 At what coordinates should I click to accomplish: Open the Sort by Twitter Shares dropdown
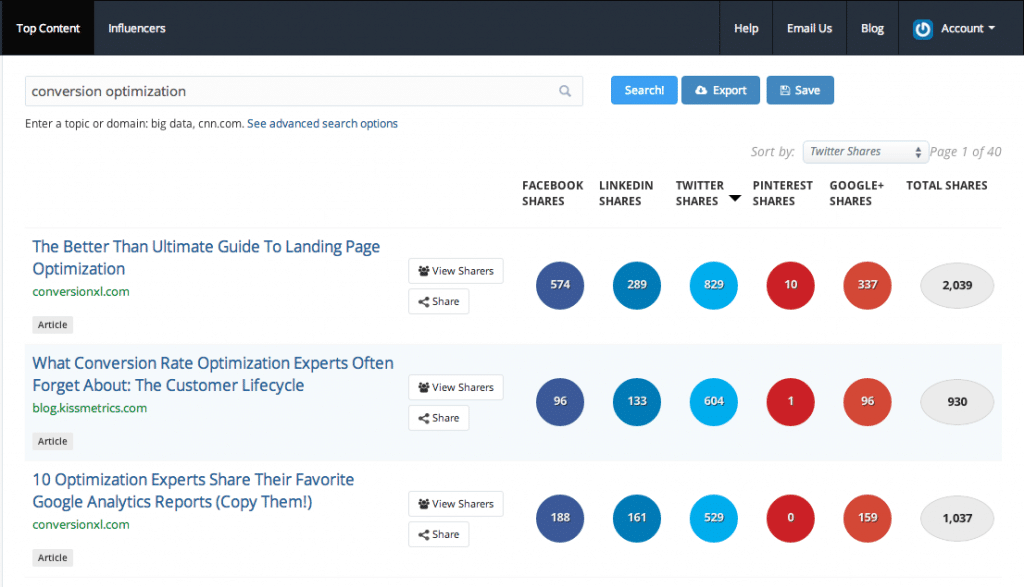pyautogui.click(x=866, y=152)
